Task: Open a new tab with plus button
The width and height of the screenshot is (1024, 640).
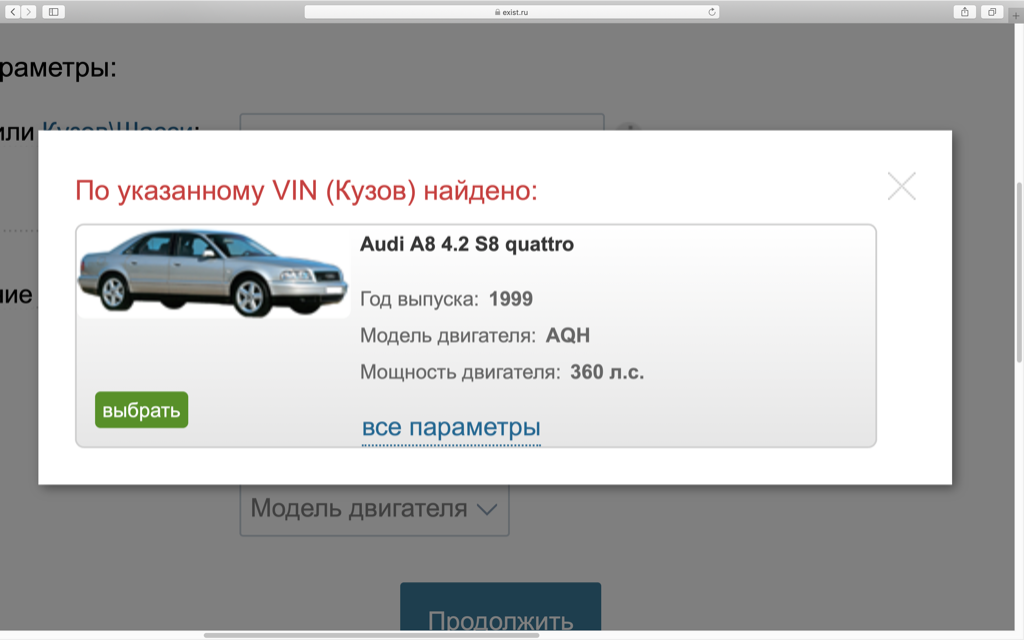Action: [1016, 16]
